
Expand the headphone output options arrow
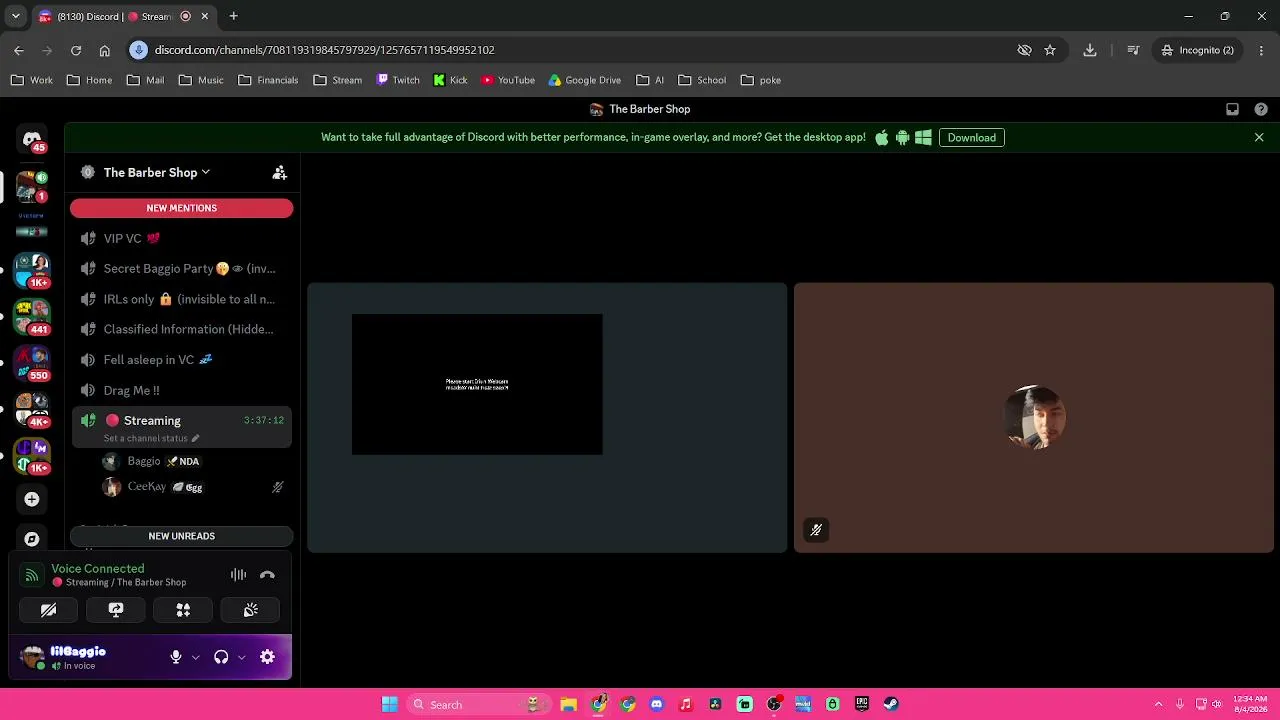(x=241, y=657)
